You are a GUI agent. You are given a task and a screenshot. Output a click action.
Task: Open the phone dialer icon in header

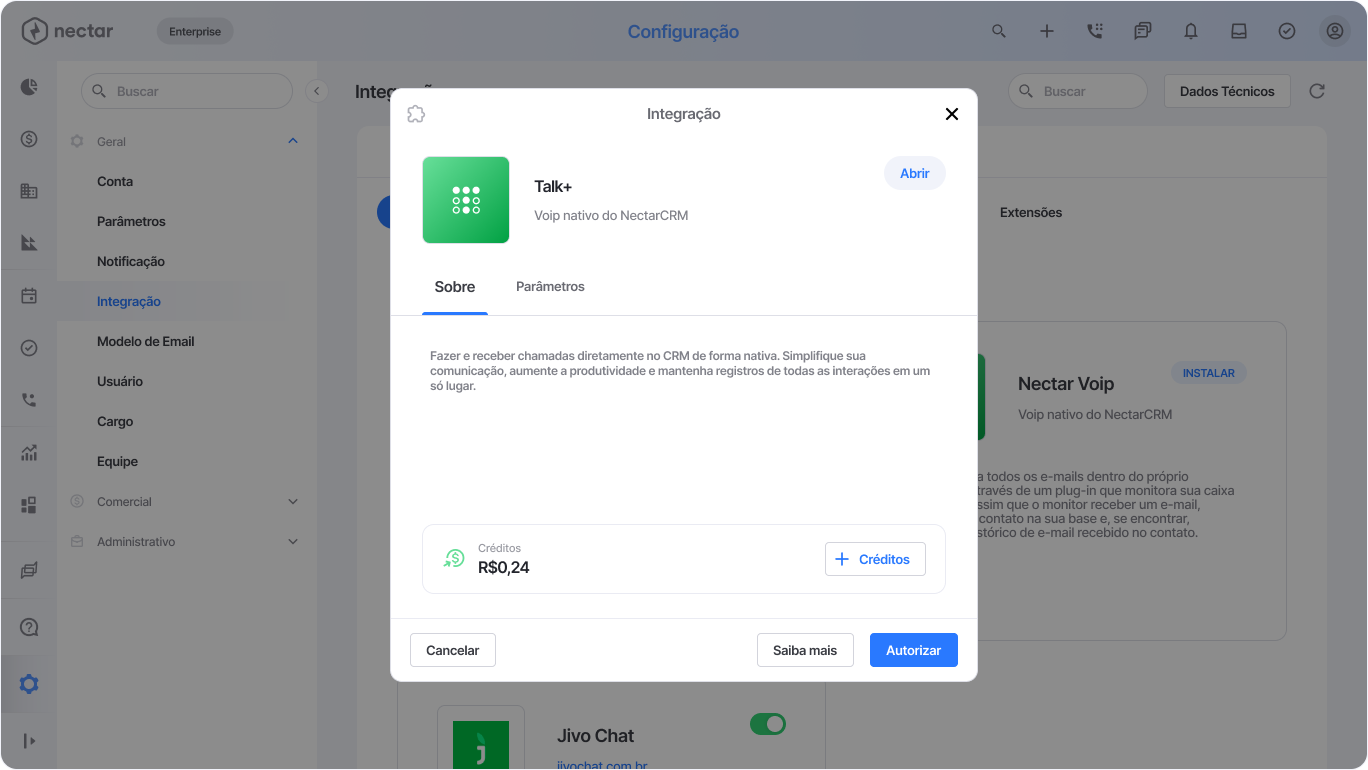point(1095,31)
